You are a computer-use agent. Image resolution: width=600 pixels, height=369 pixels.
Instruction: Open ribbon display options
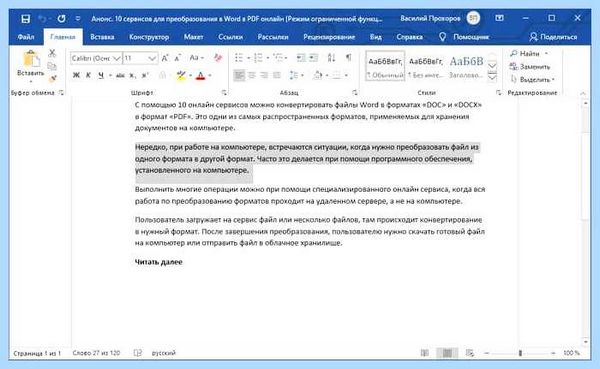499,18
